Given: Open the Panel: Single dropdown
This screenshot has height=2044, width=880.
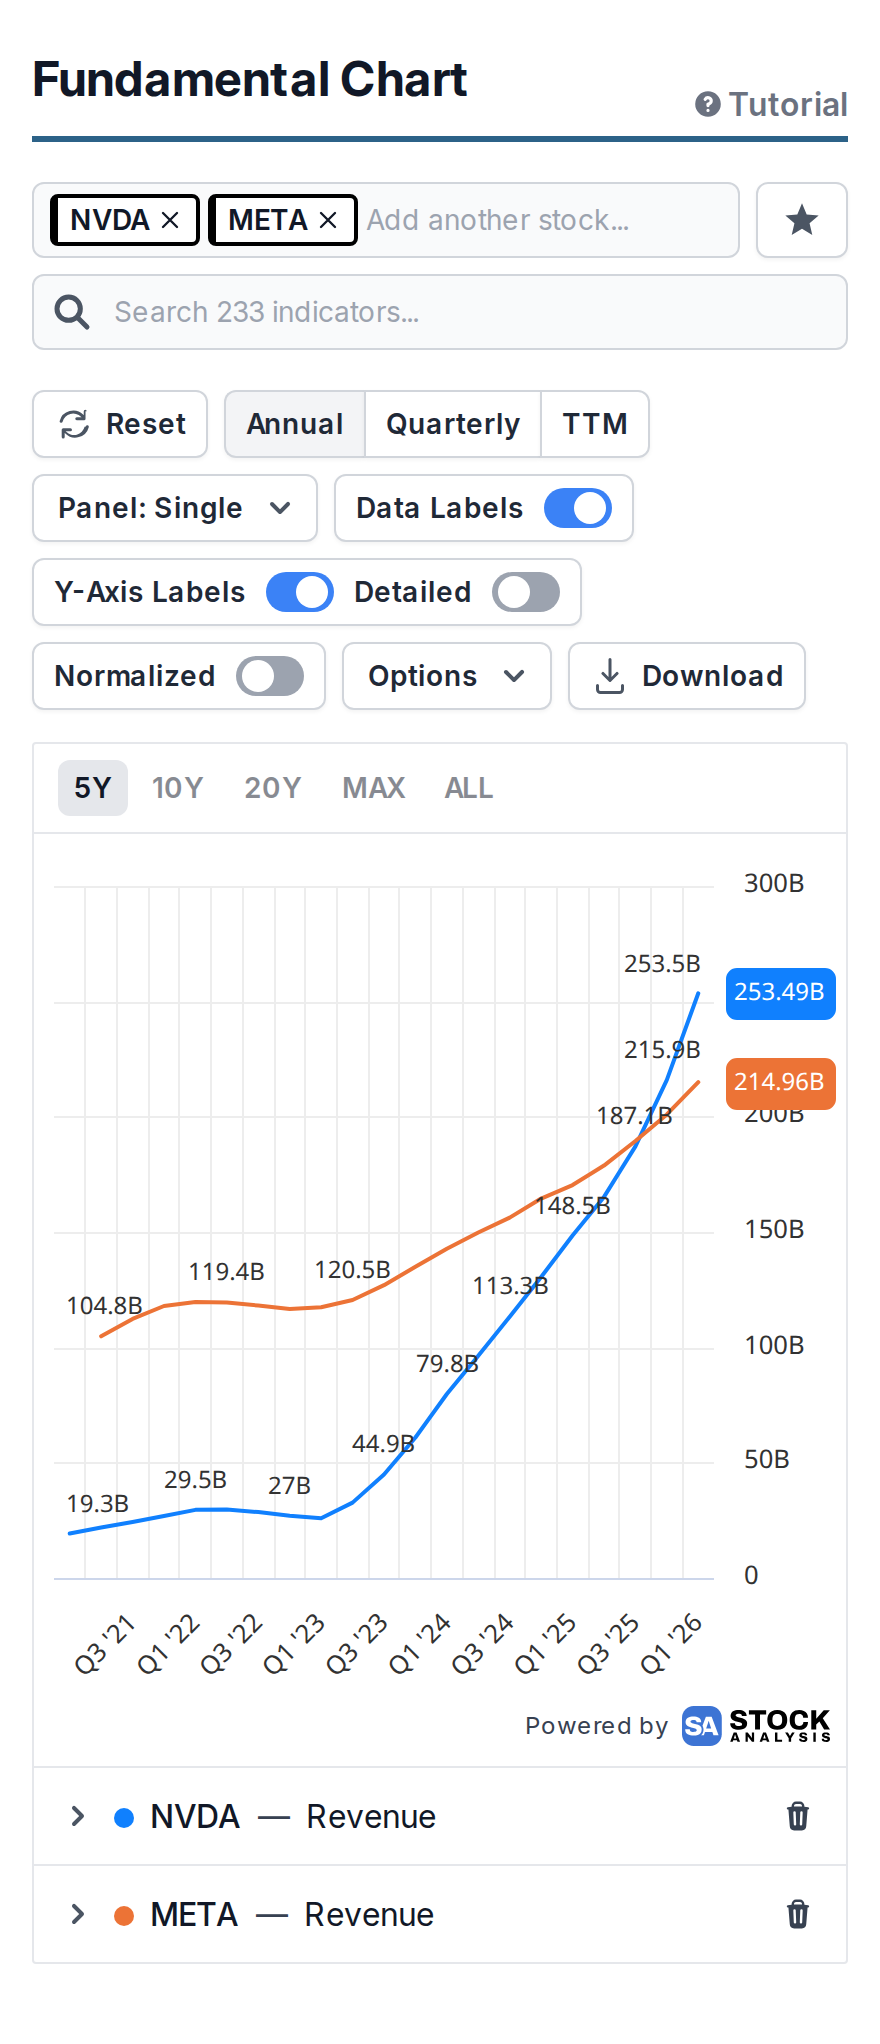Looking at the screenshot, I should [x=175, y=508].
